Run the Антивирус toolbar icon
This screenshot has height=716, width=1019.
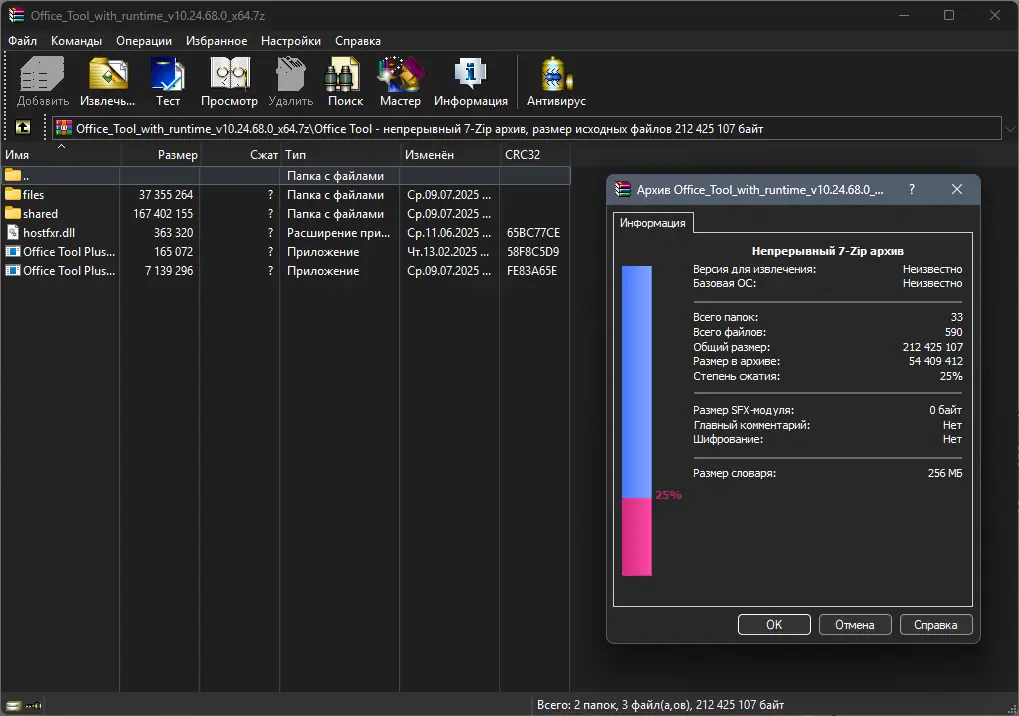(555, 80)
